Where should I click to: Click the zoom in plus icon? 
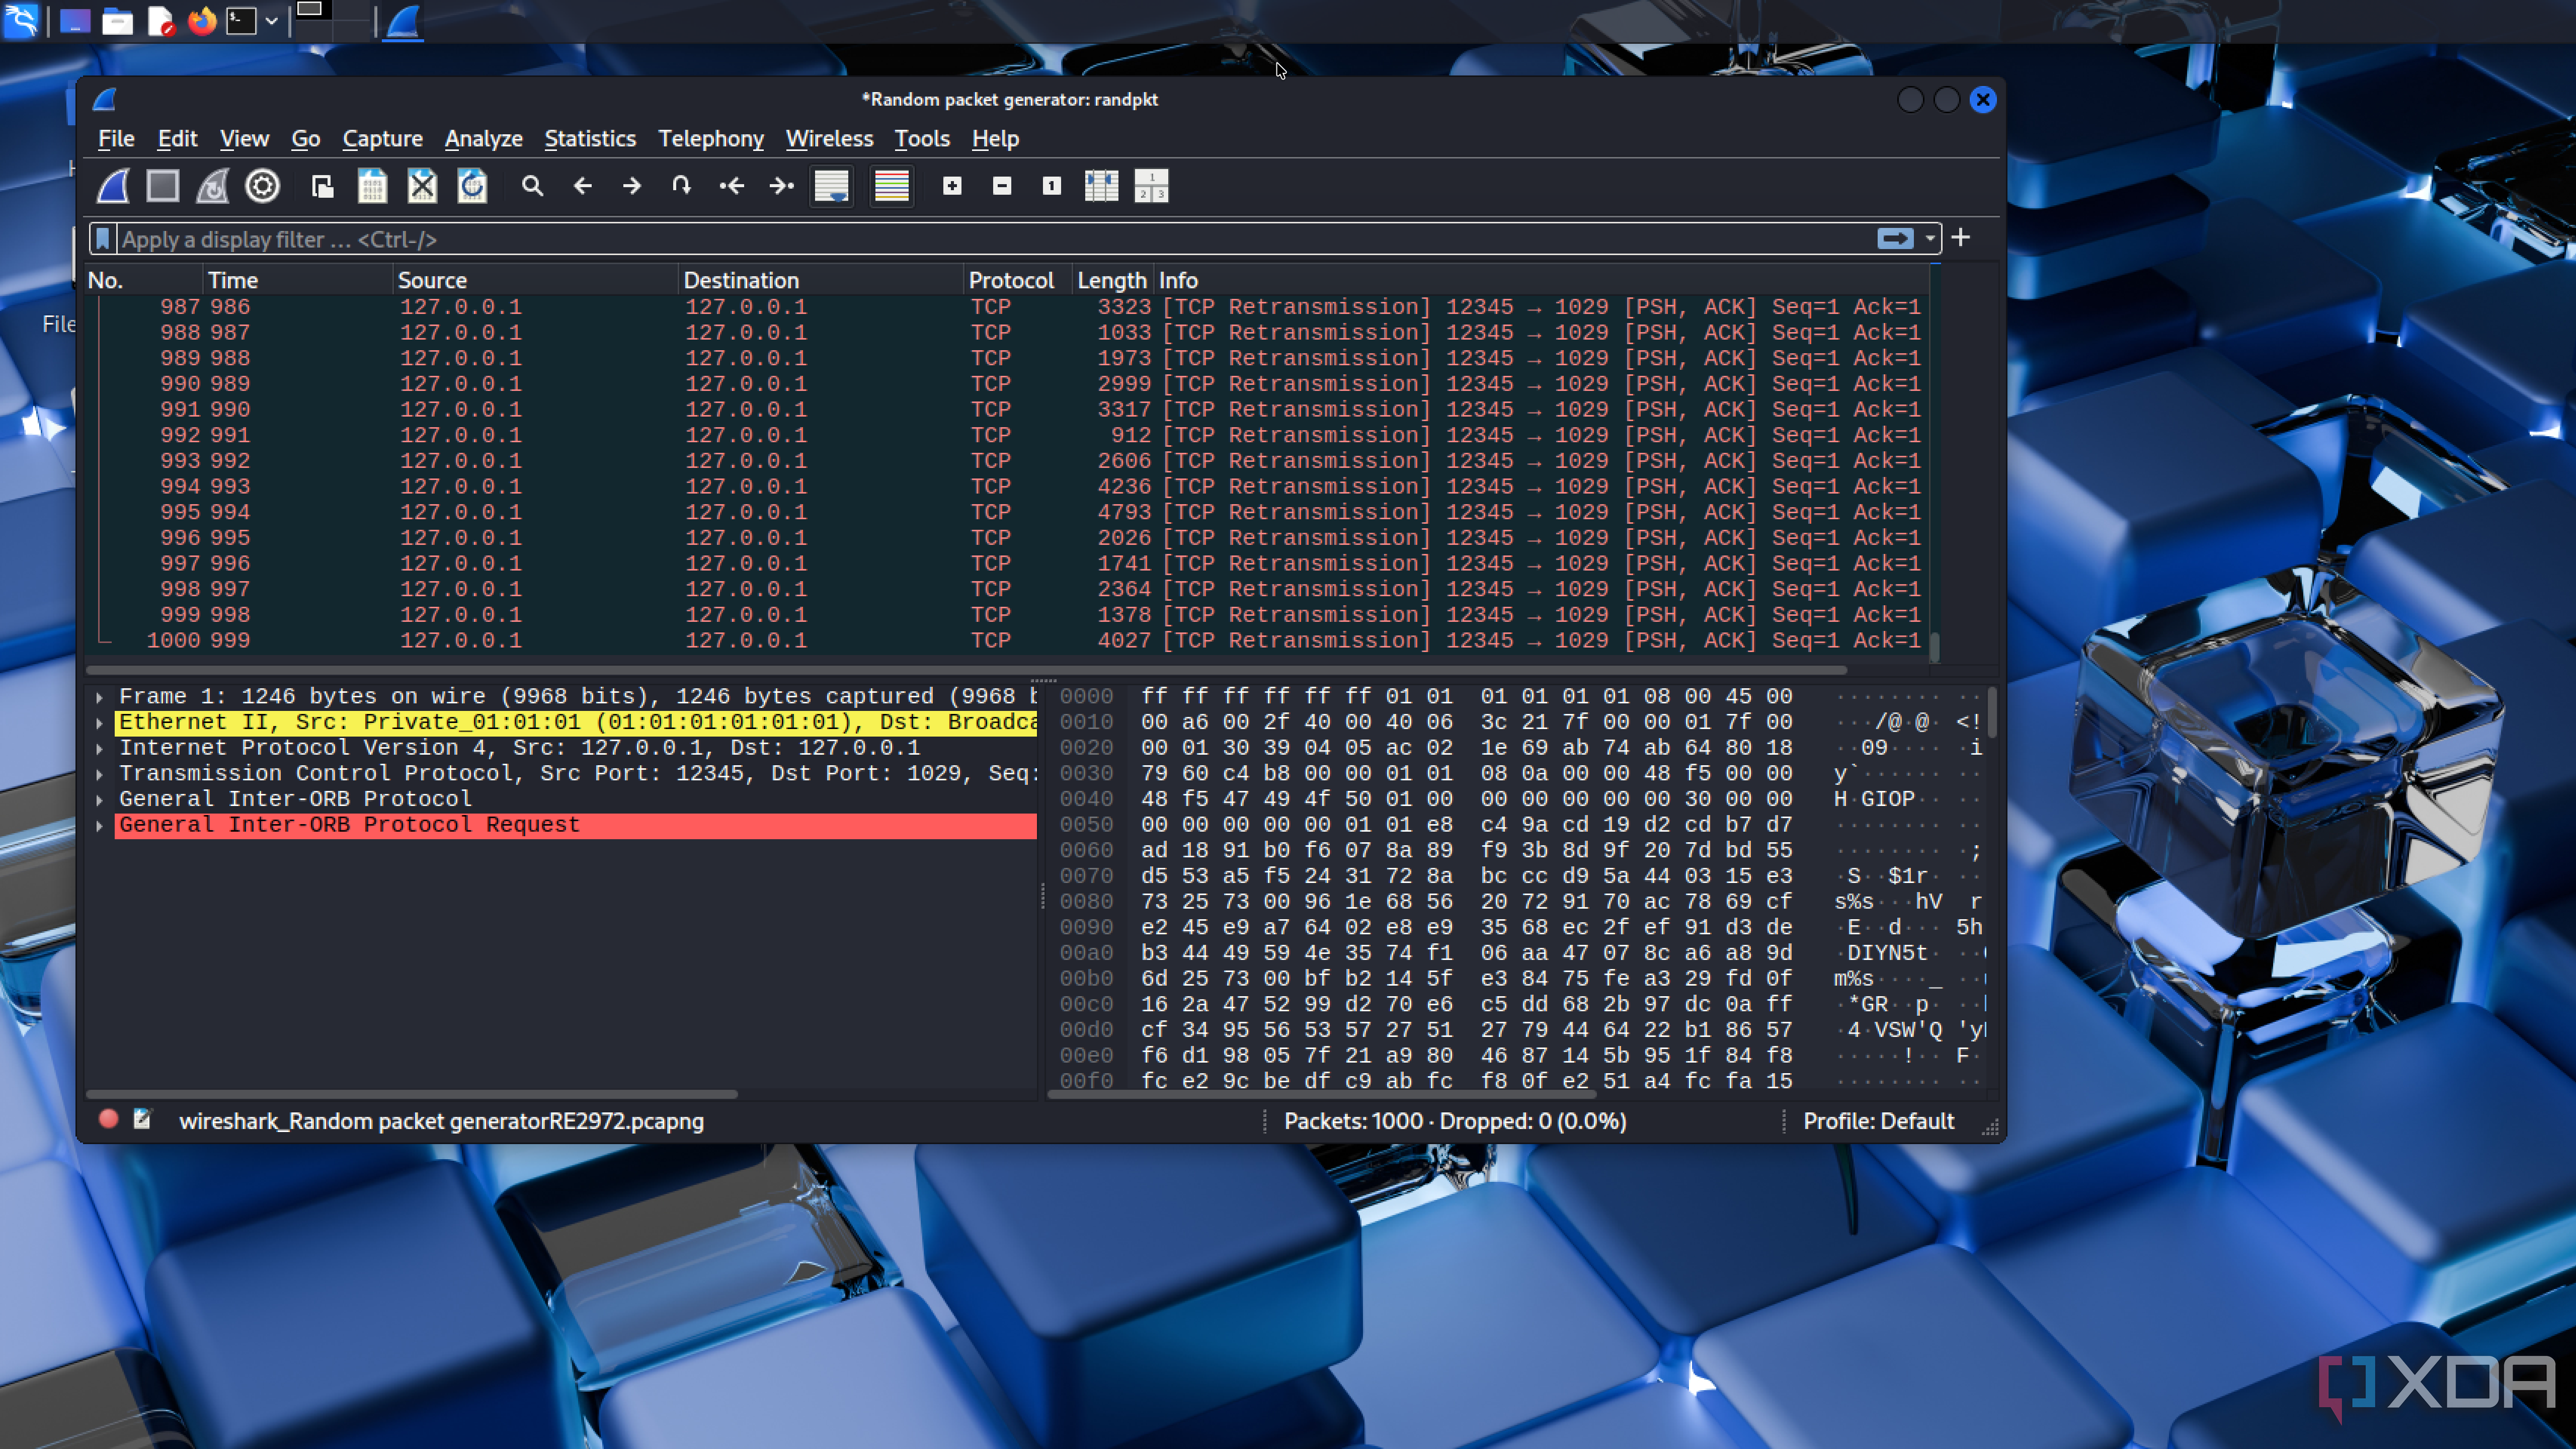tap(952, 186)
